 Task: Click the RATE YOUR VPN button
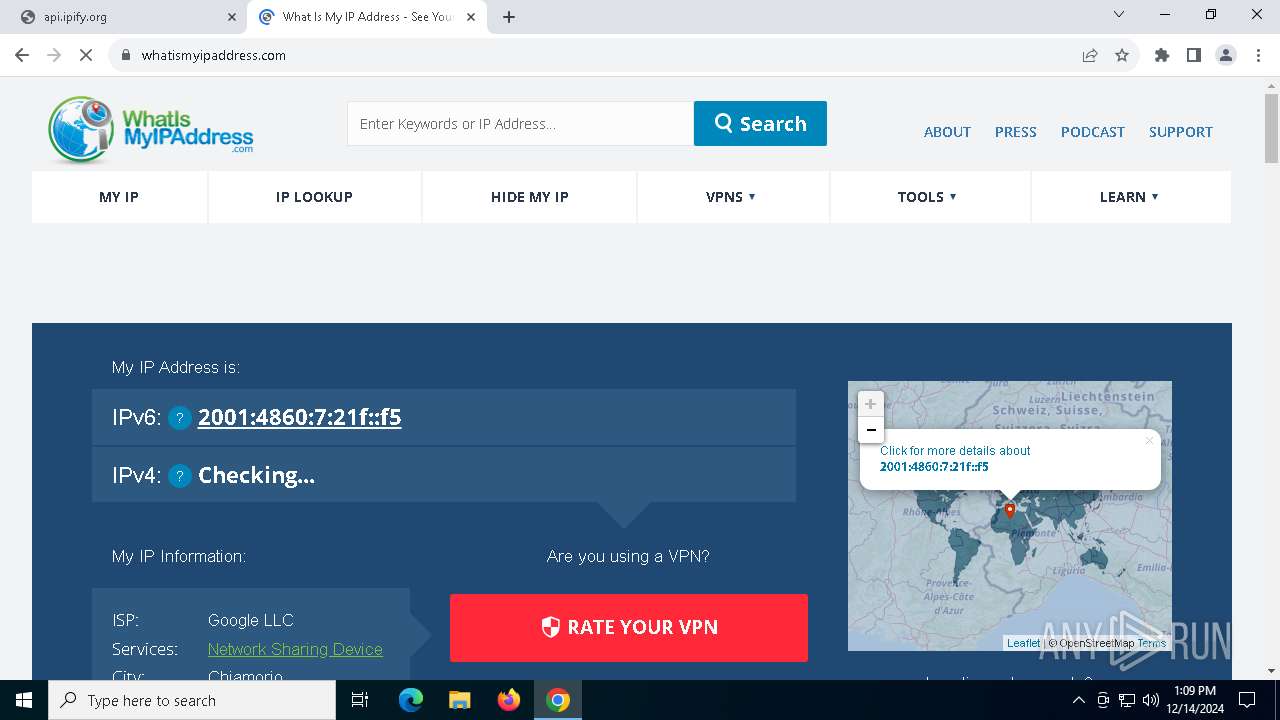[628, 627]
